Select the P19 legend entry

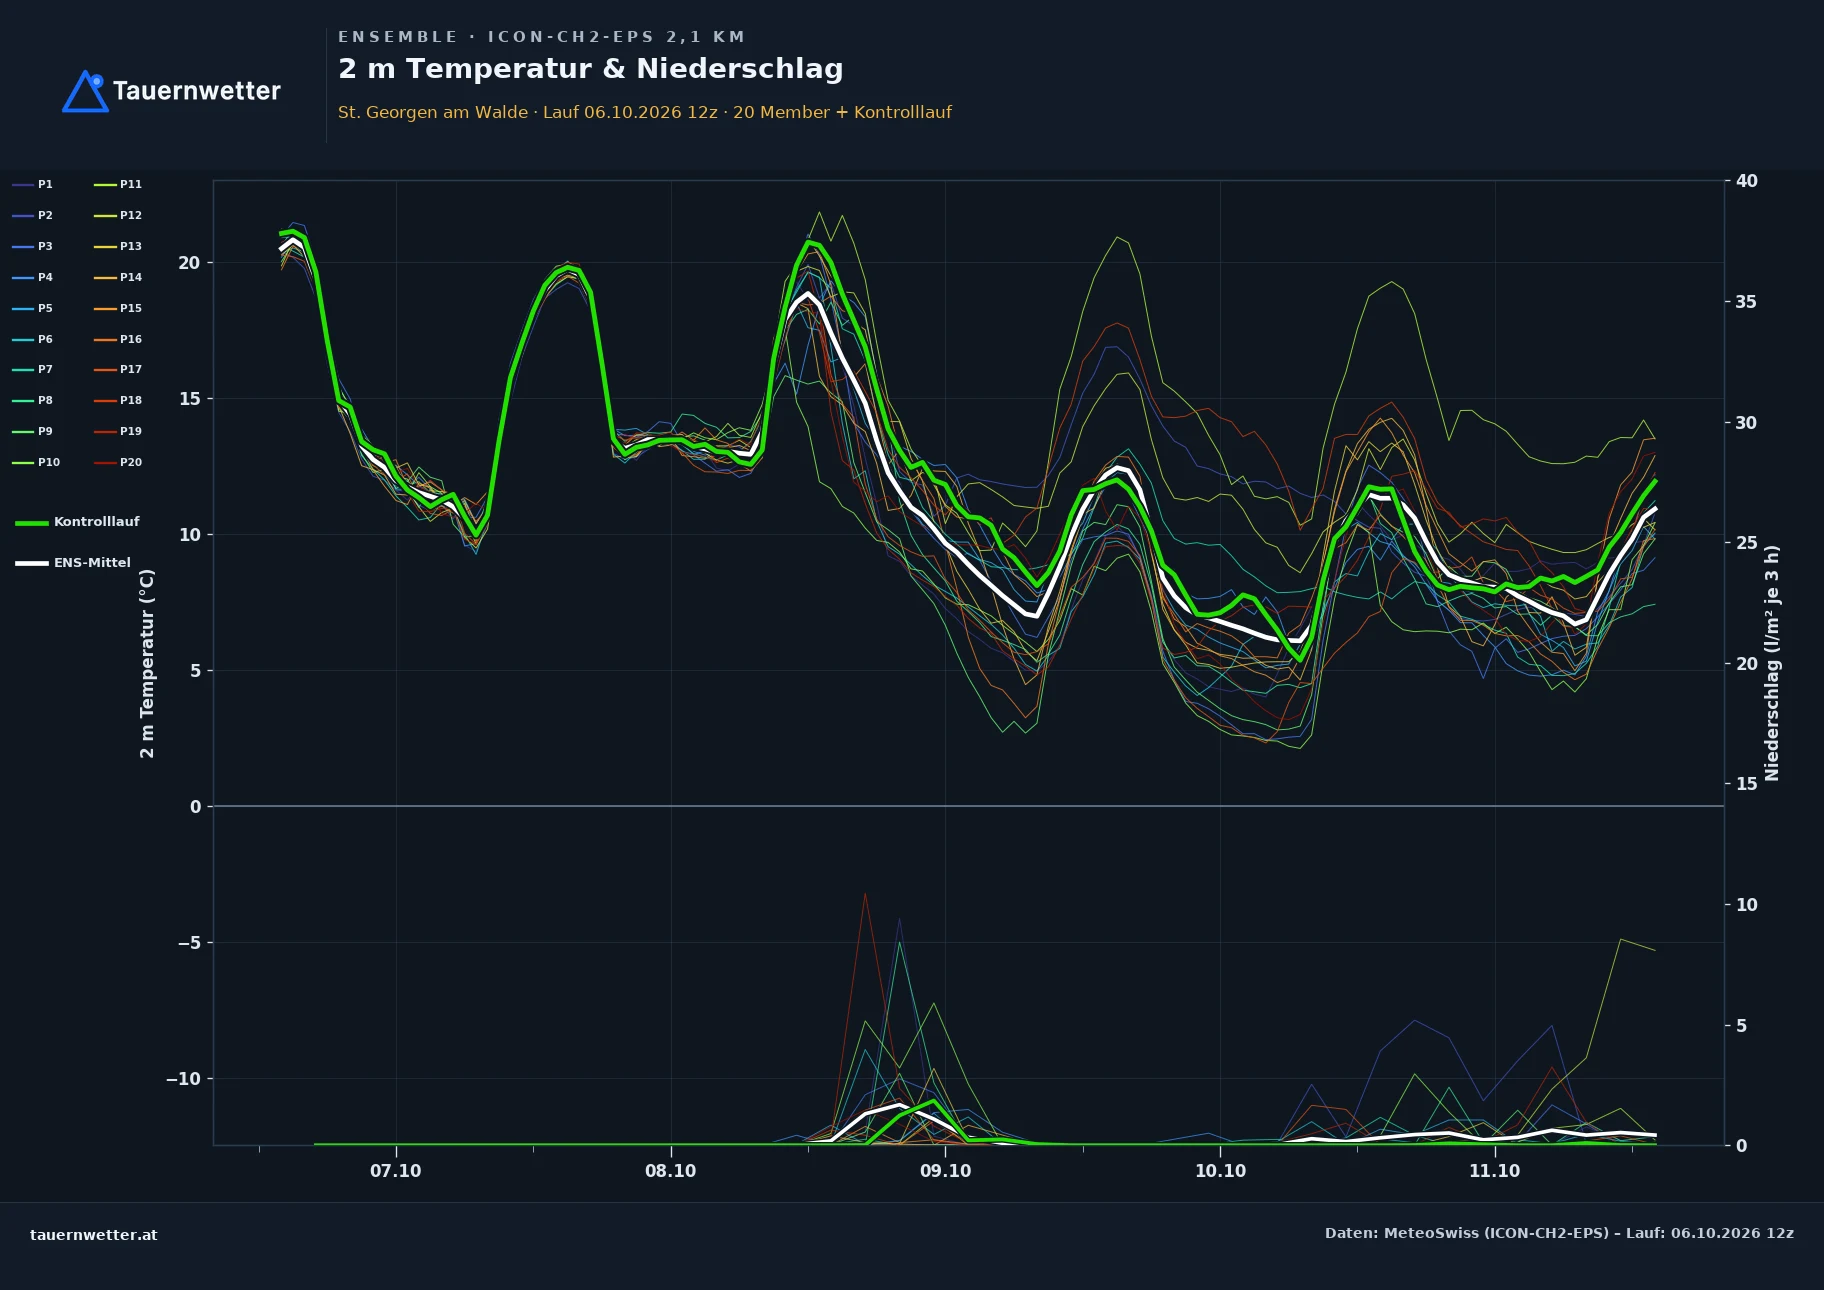118,432
